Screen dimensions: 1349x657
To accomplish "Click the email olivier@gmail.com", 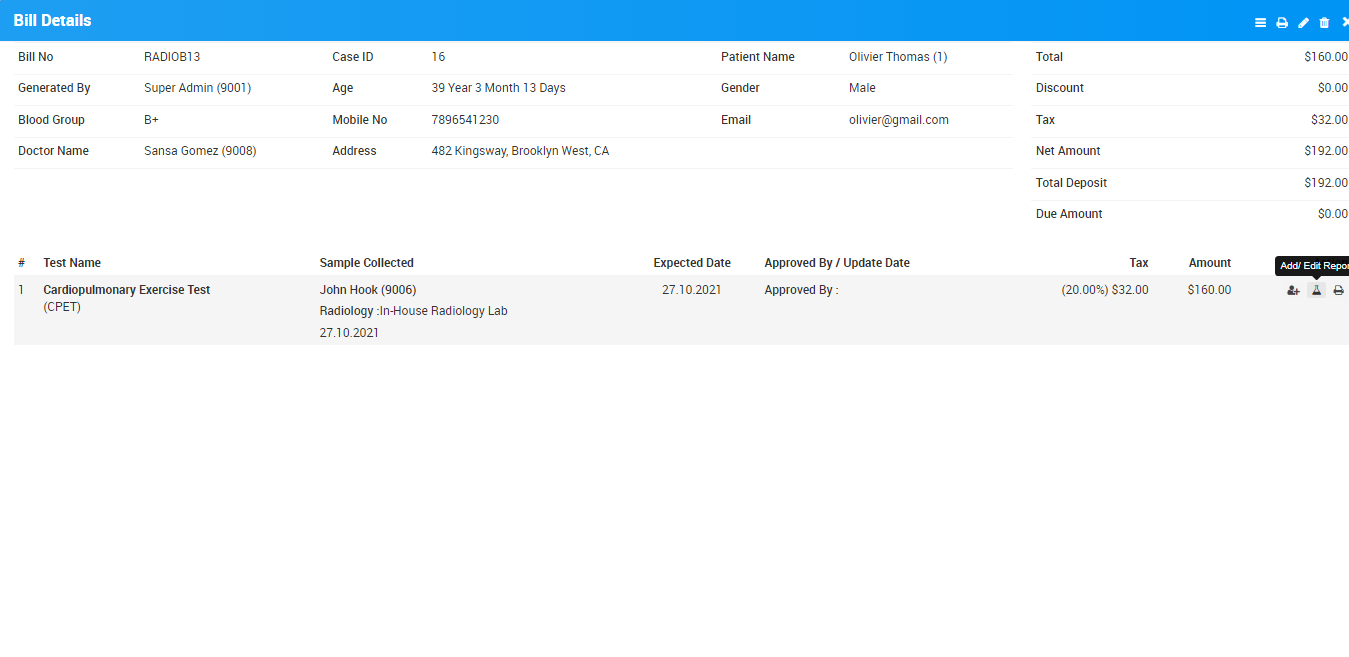I will (x=898, y=120).
